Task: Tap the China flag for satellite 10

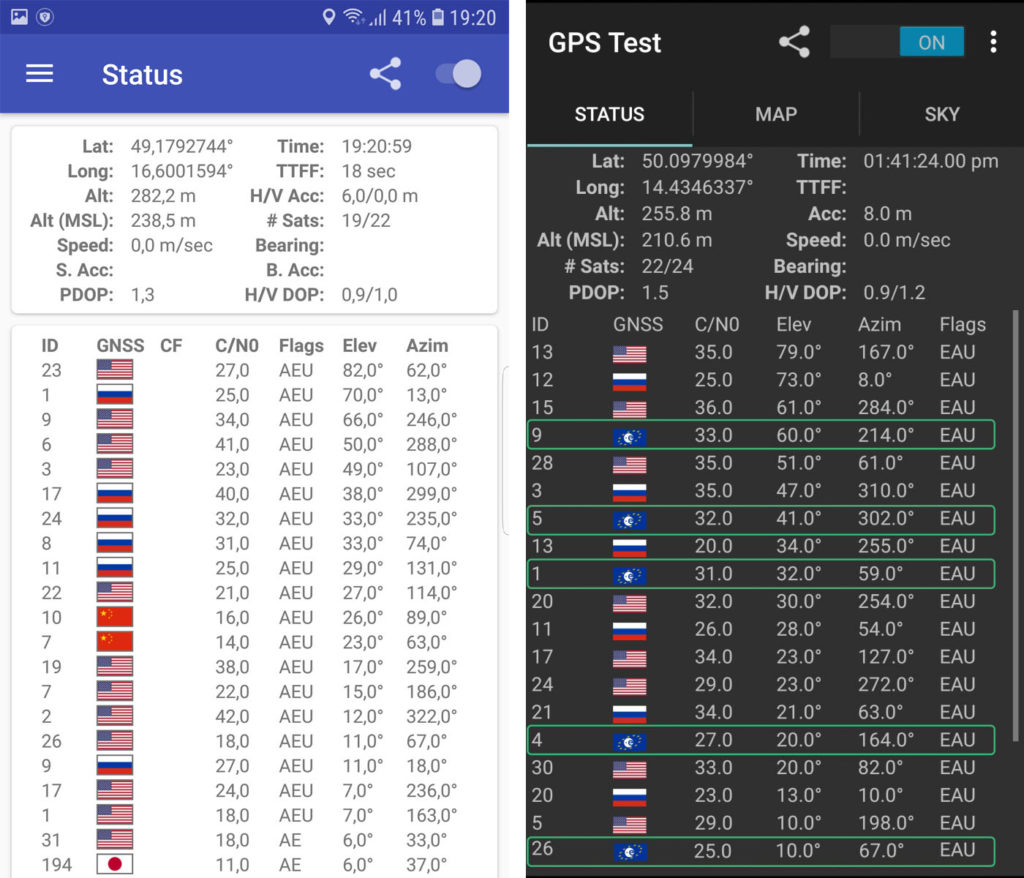Action: [114, 617]
